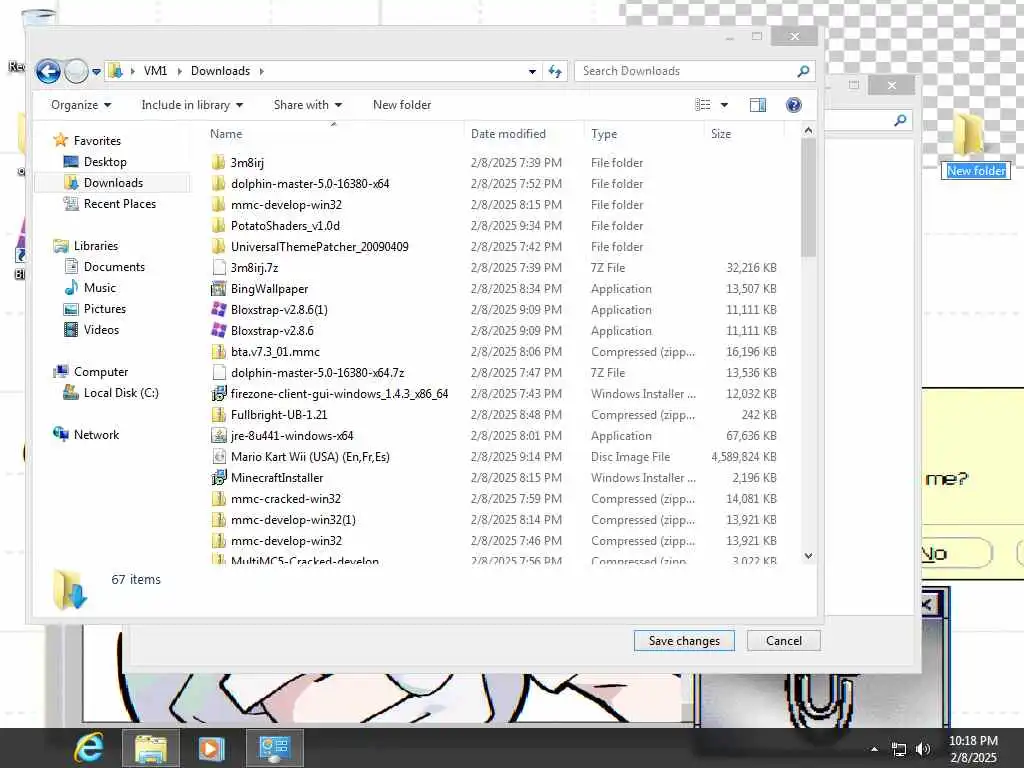The height and width of the screenshot is (768, 1024).
Task: Click the search magnifier icon in Downloads
Action: pos(803,71)
